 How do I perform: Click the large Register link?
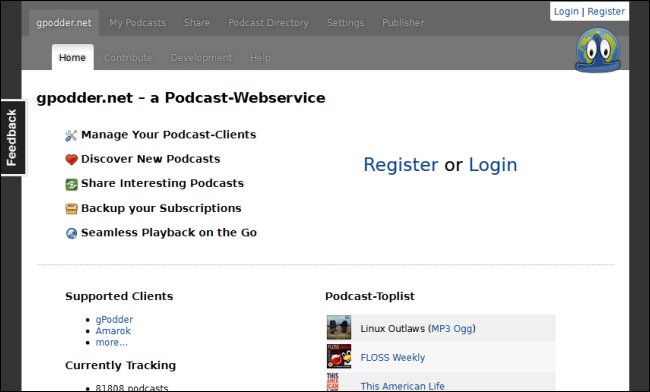click(400, 165)
